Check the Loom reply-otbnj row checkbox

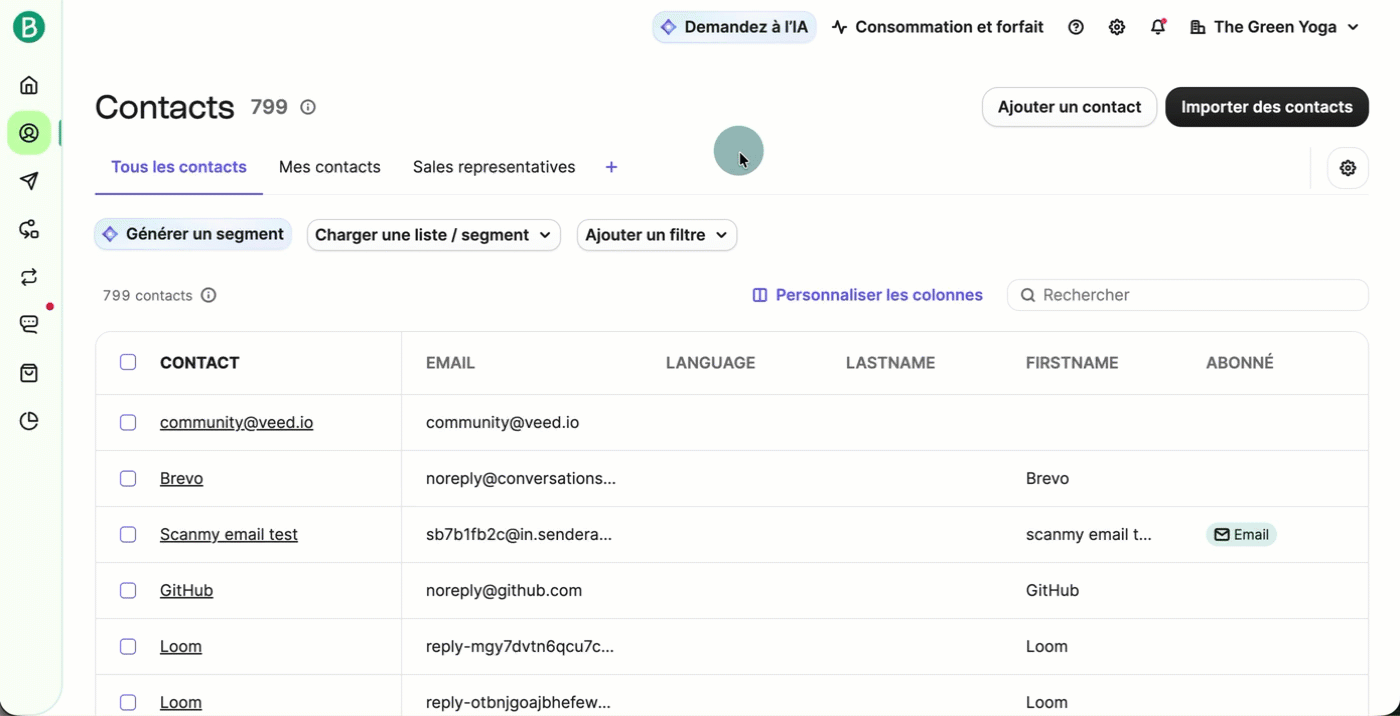(x=128, y=702)
